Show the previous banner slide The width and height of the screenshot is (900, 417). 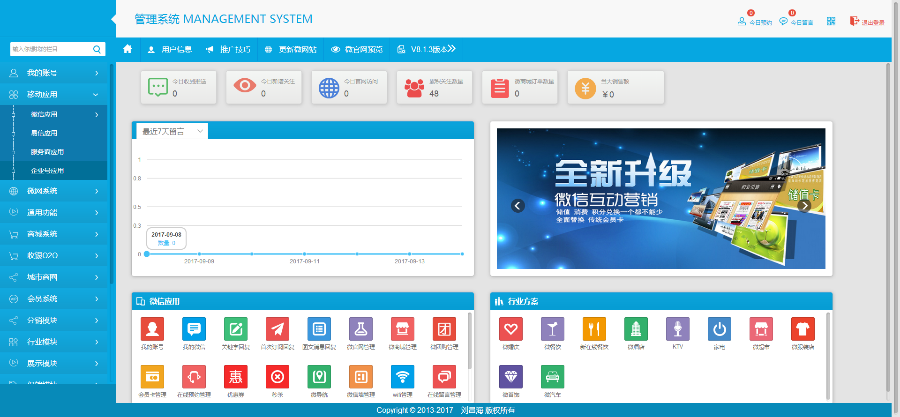coord(518,205)
